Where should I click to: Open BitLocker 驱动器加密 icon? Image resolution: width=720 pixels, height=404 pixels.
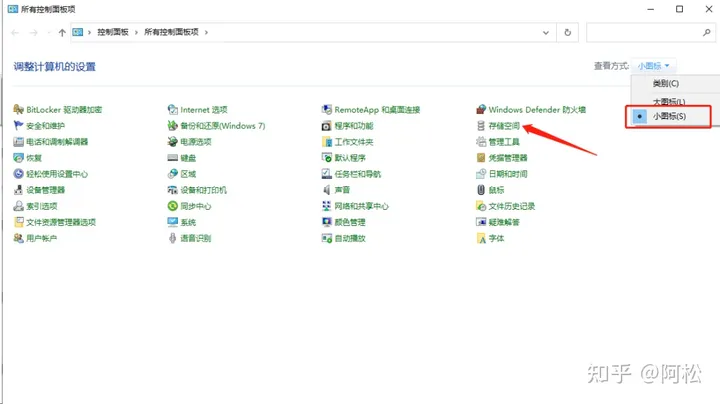coord(18,109)
